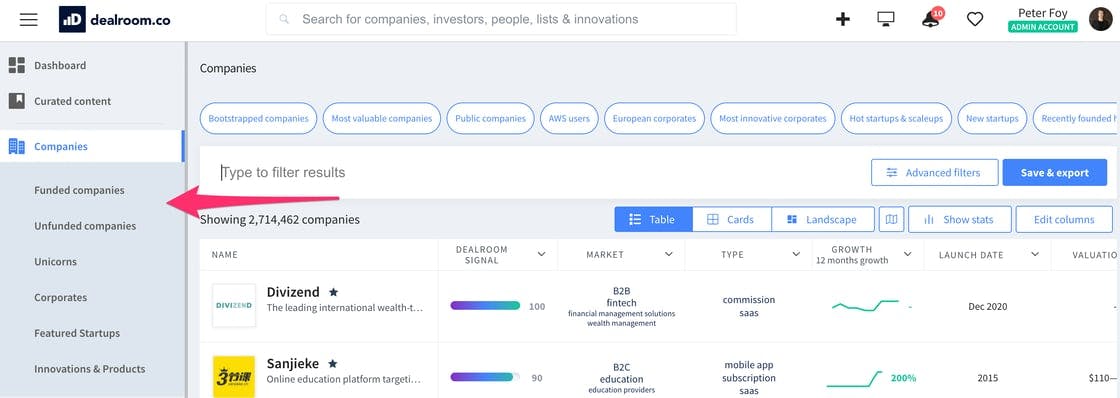Open the heart favorites icon
This screenshot has width=1120, height=398.
pos(975,19)
